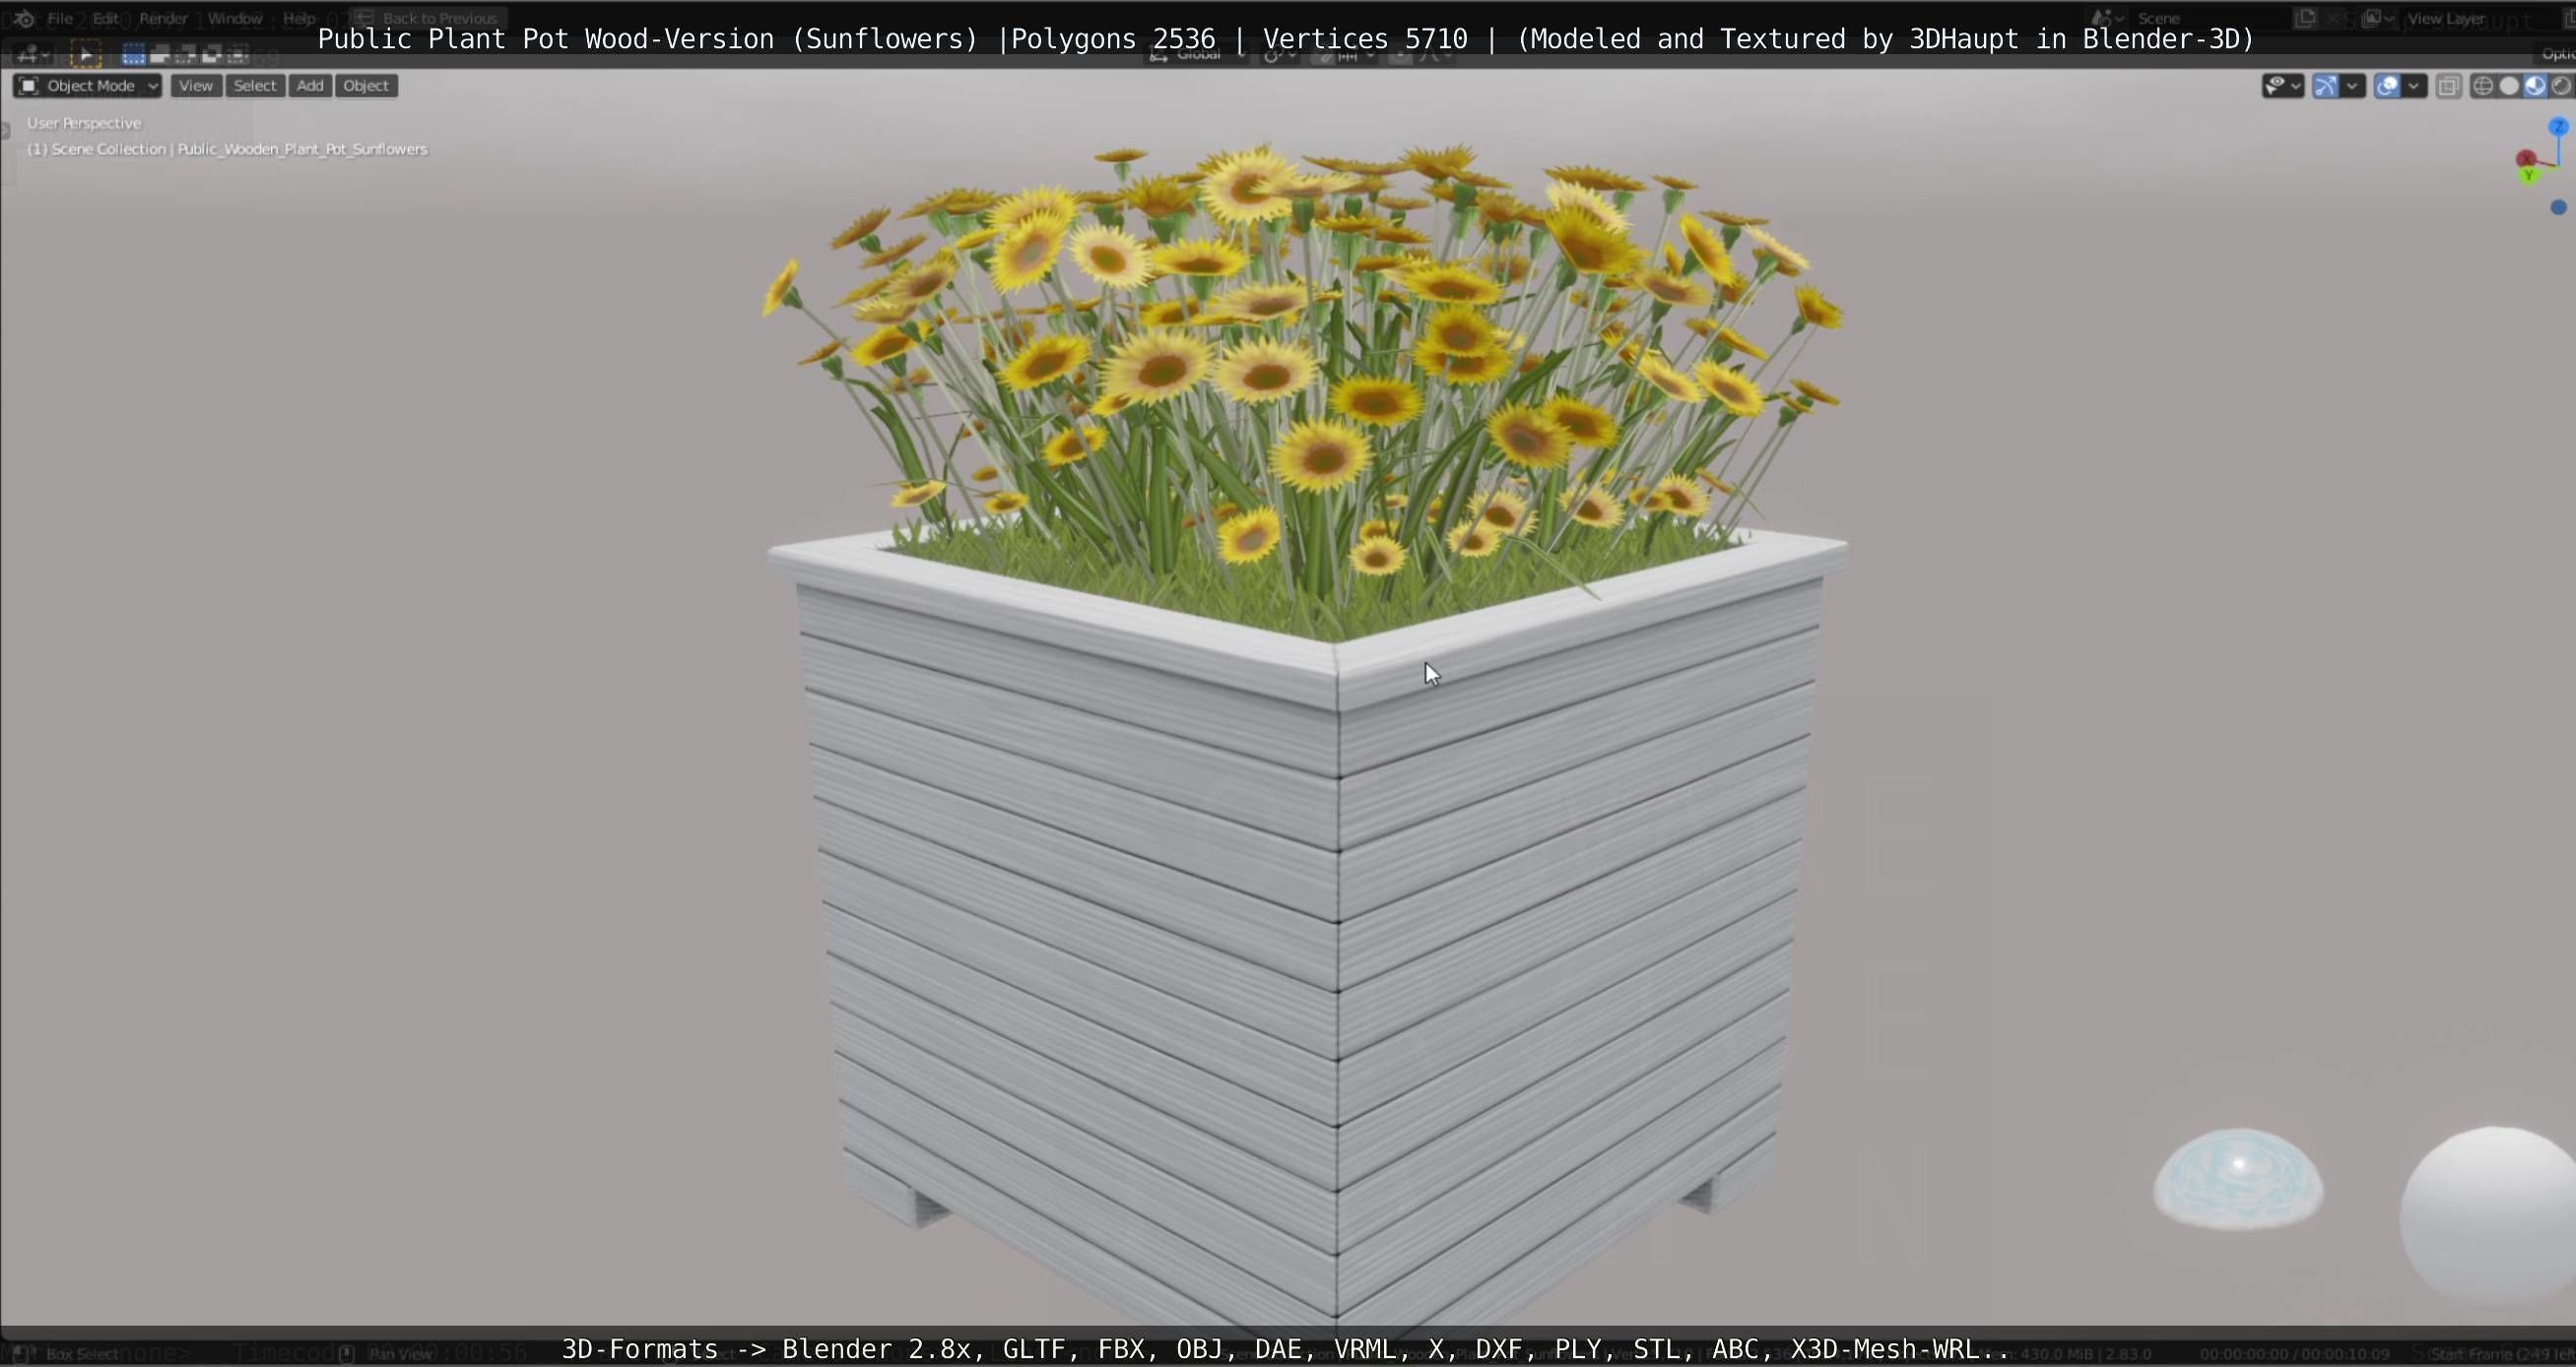Toggle the Show Gizmo button
Image resolution: width=2576 pixels, height=1367 pixels.
point(2326,86)
